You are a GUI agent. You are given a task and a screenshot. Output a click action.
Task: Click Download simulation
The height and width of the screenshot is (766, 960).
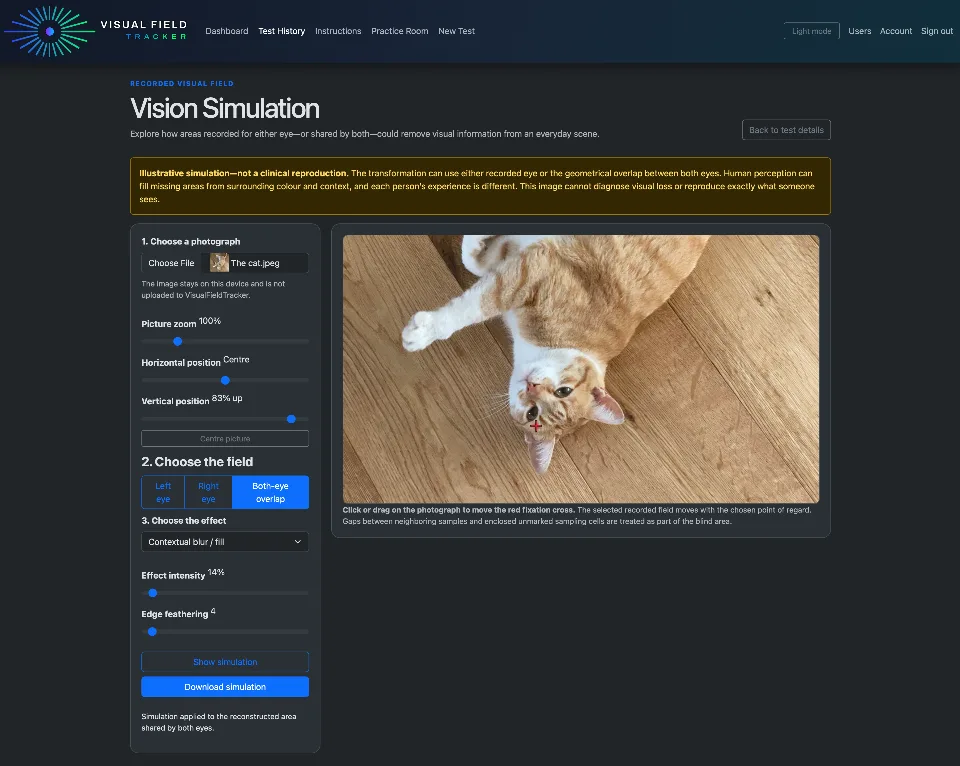click(225, 687)
